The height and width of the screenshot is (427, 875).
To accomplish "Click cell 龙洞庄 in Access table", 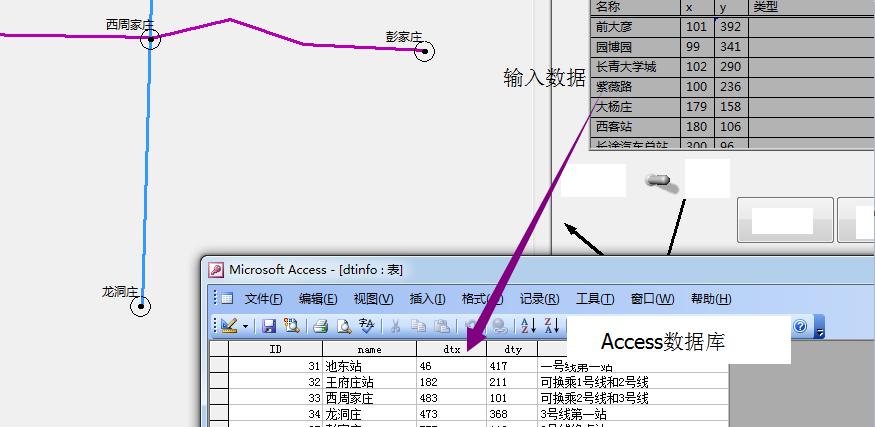I will [369, 415].
